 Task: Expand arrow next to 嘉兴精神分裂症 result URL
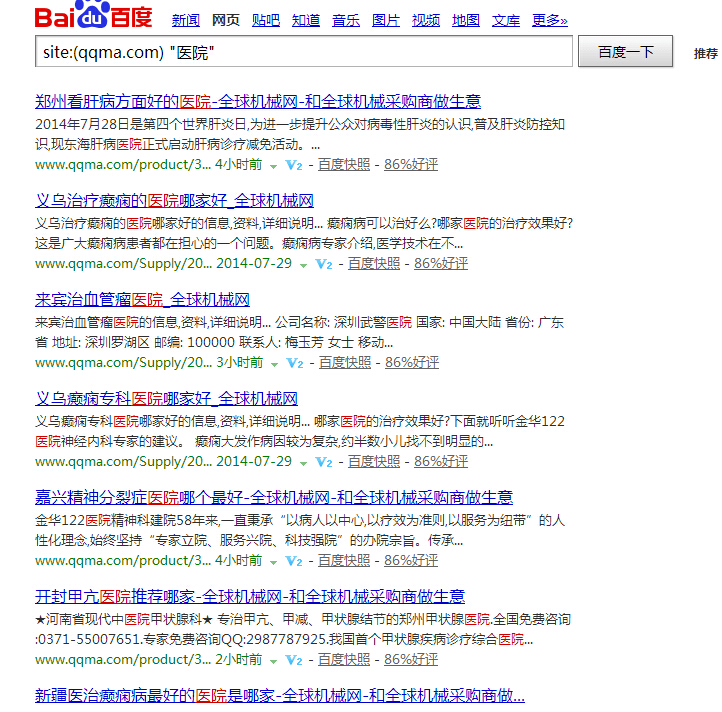[x=274, y=563]
